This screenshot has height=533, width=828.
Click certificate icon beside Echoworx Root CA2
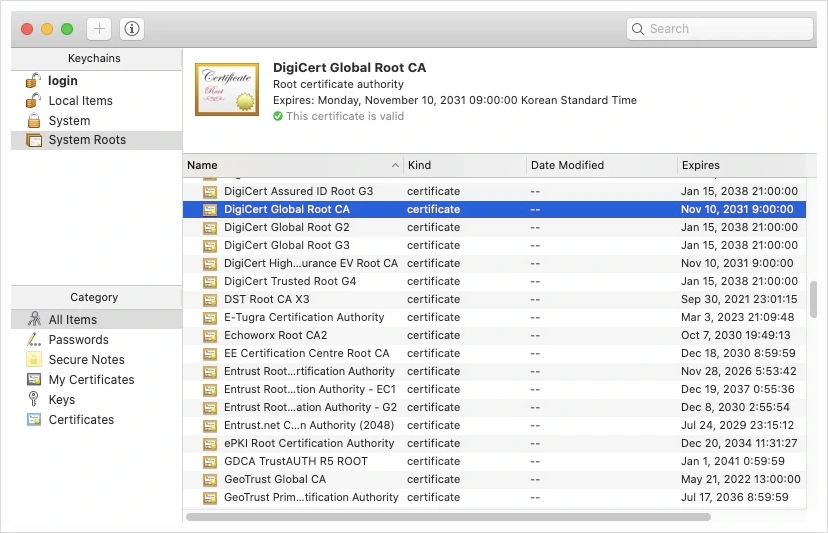(210, 335)
